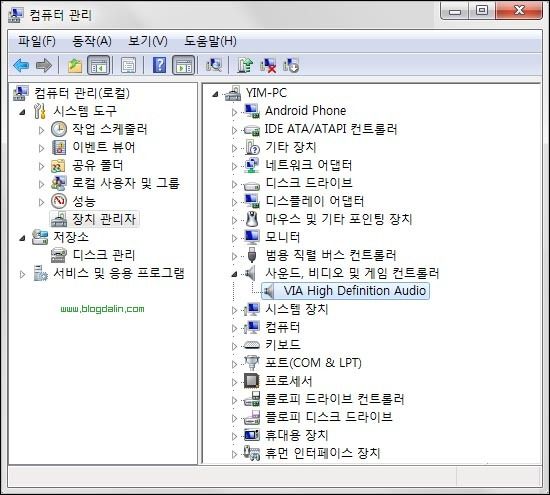550x495 pixels.
Task: Click the Forward arrow toolbar icon
Action: (x=44, y=65)
